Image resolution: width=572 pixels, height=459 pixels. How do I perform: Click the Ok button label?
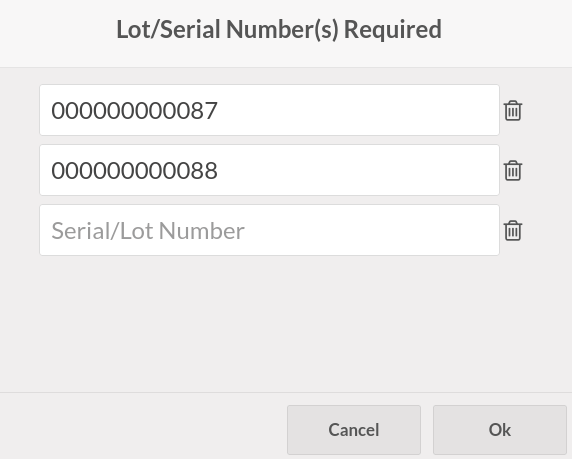[x=500, y=430]
